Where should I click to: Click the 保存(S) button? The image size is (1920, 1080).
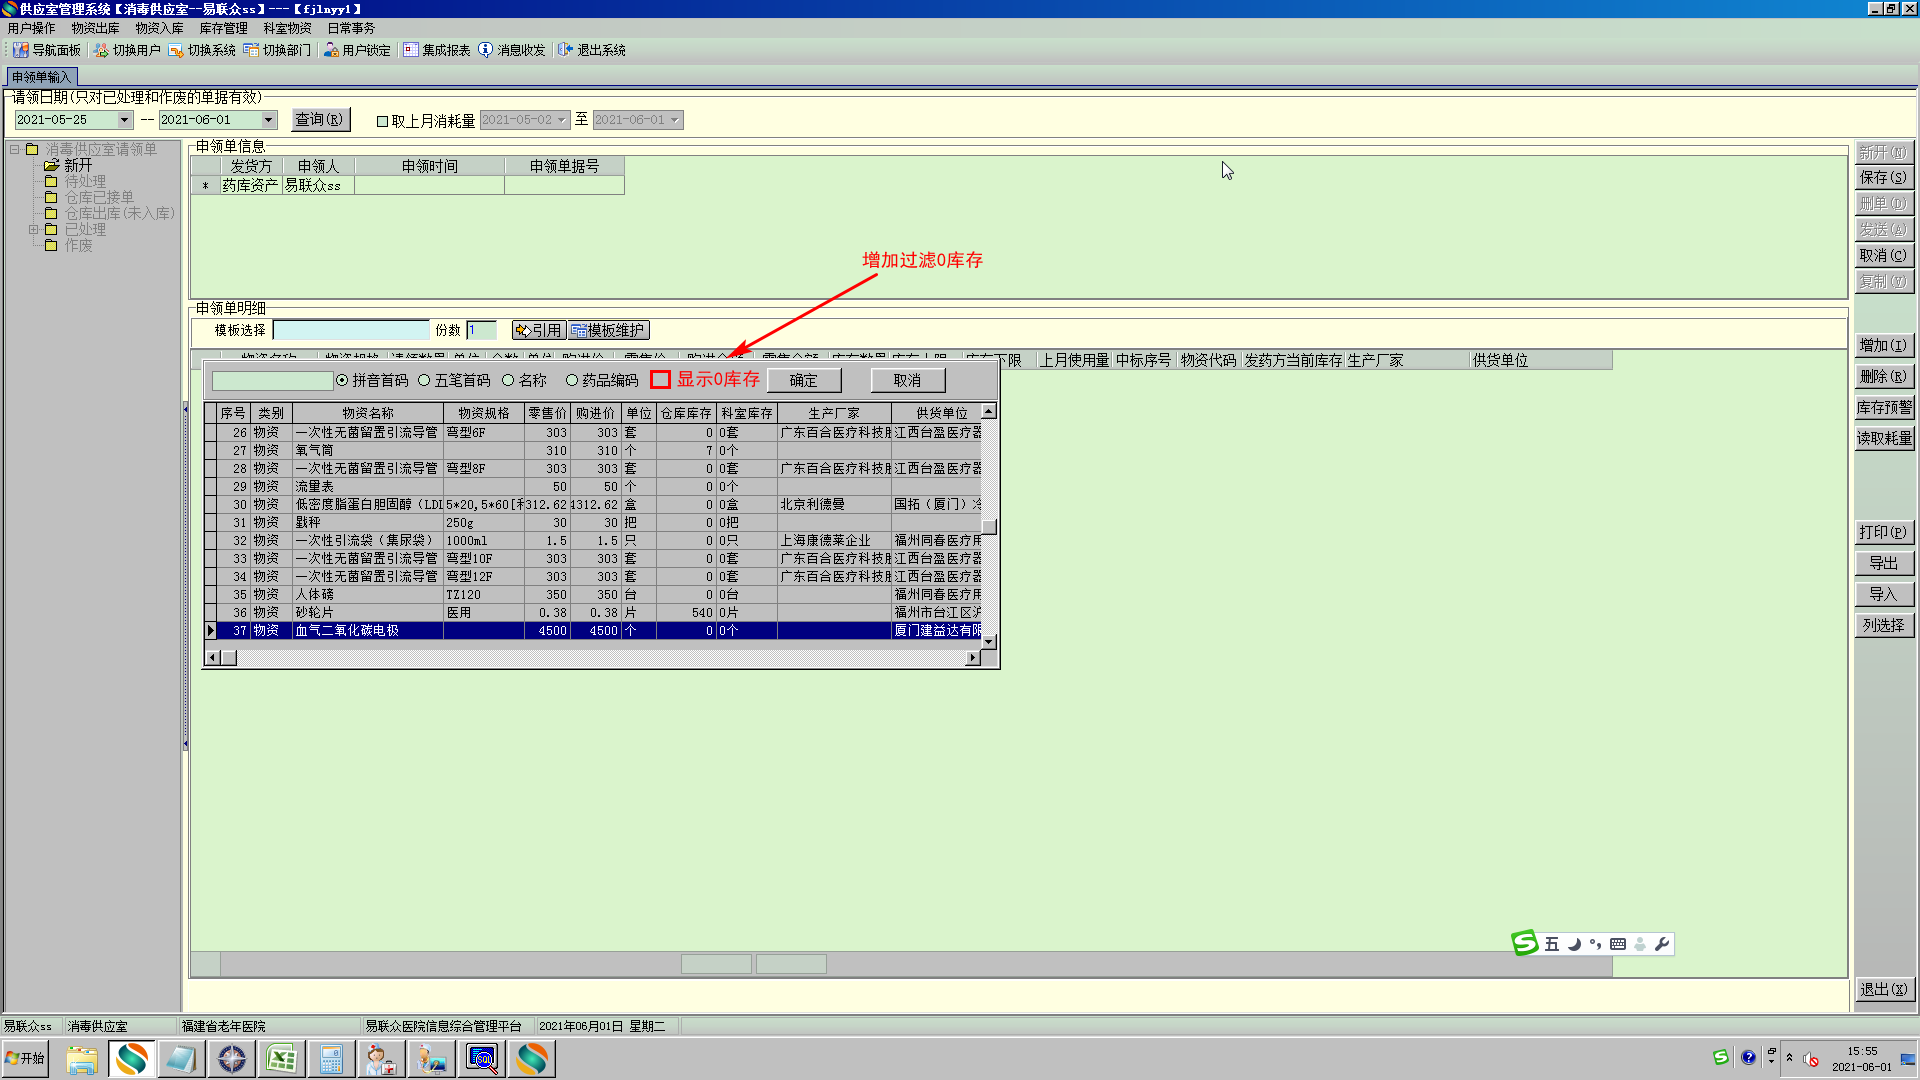coord(1883,177)
